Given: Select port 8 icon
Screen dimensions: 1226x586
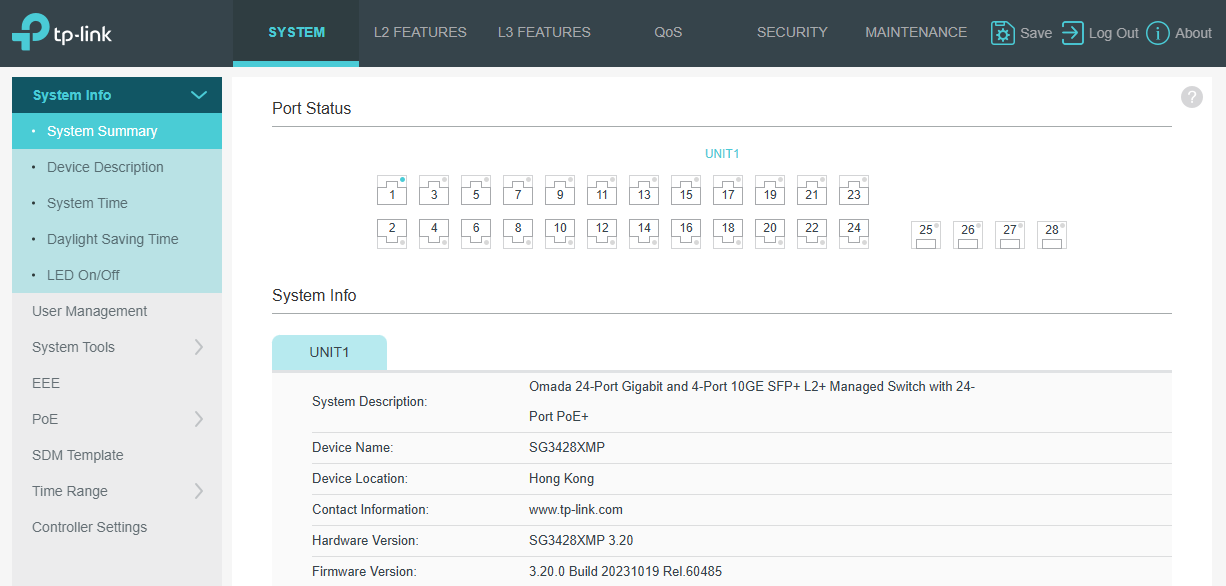Looking at the screenshot, I should (518, 233).
